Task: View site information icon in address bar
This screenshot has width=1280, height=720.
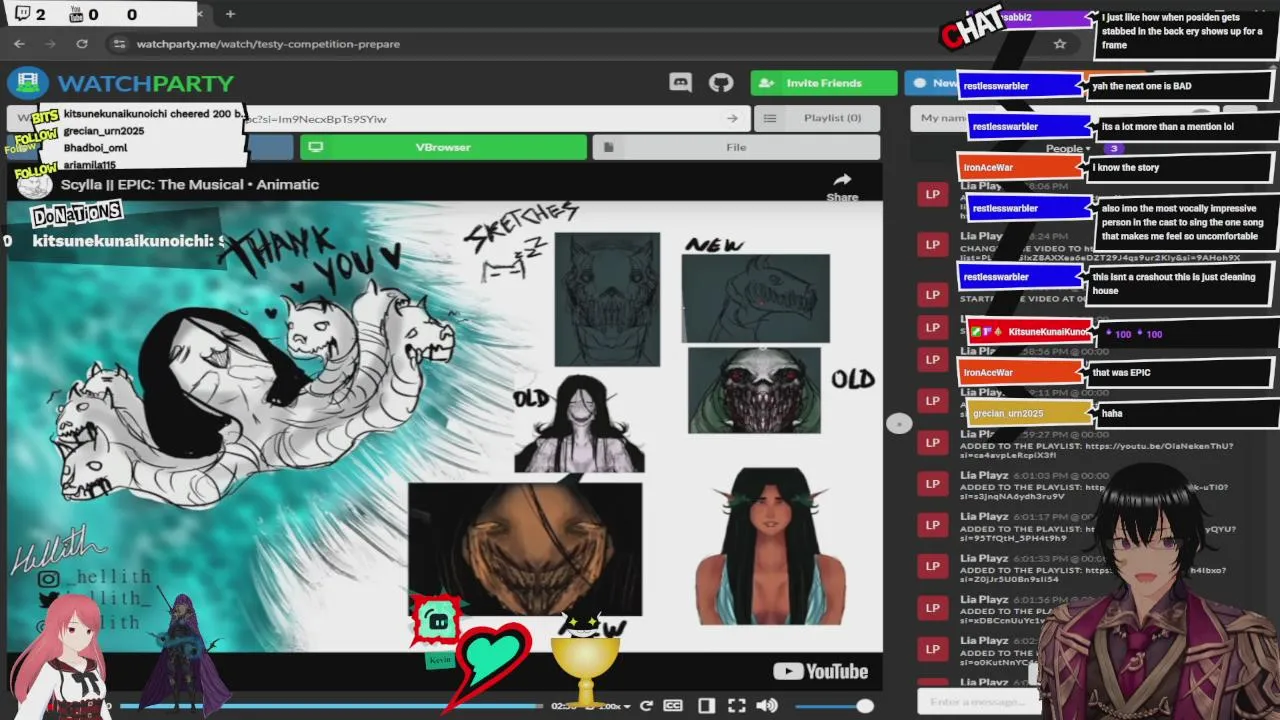Action: click(119, 44)
